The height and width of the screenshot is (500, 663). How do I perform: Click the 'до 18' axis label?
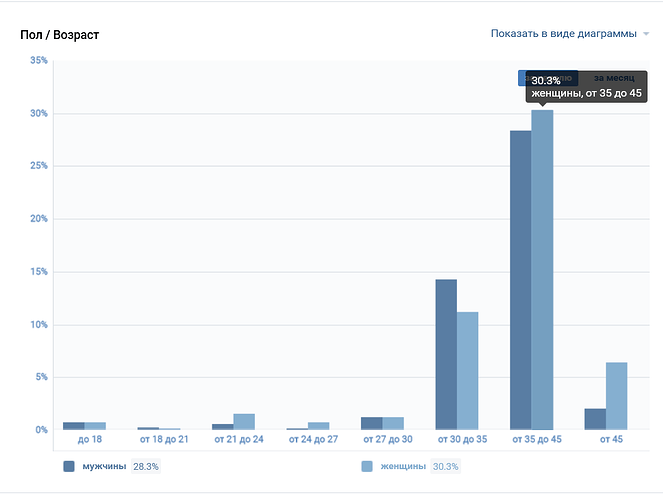[90, 439]
